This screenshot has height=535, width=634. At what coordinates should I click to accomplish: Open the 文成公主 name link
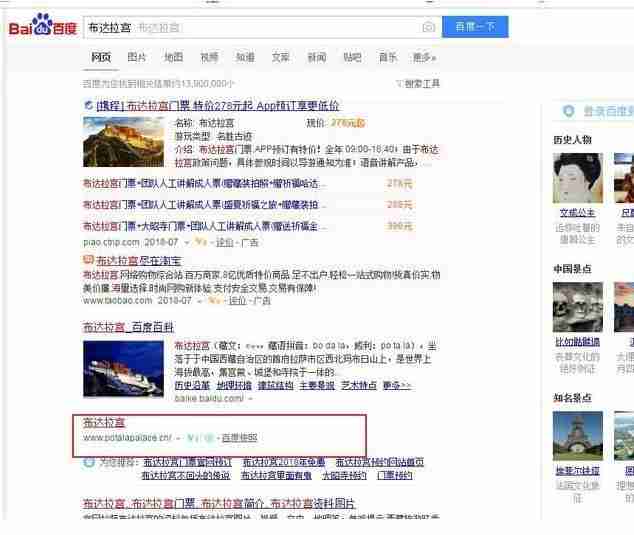tap(577, 213)
